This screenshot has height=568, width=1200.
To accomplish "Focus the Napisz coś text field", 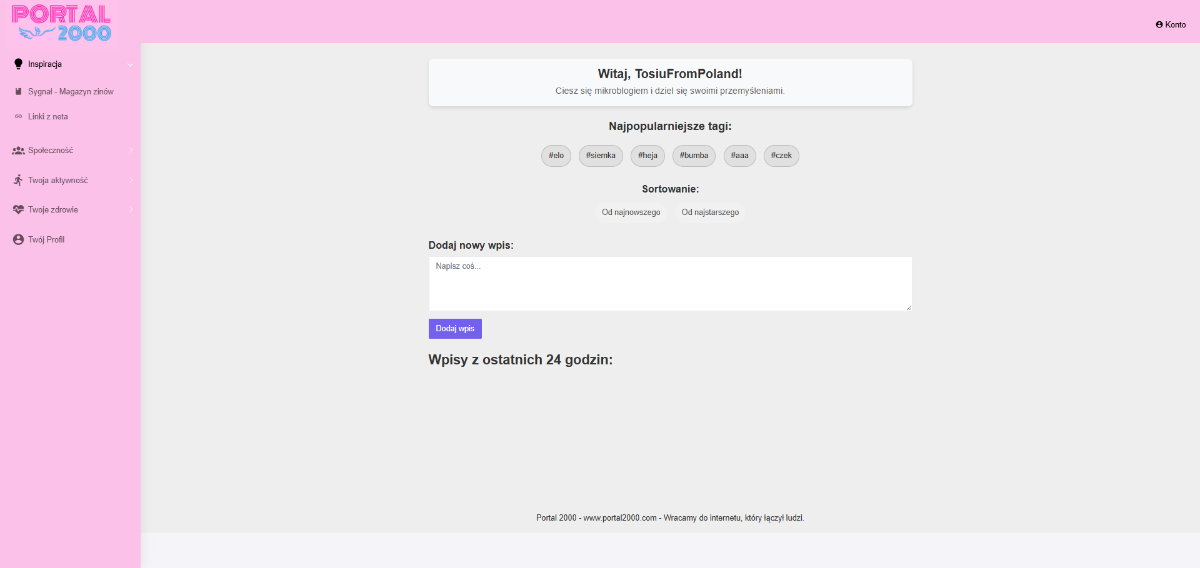I will 670,283.
